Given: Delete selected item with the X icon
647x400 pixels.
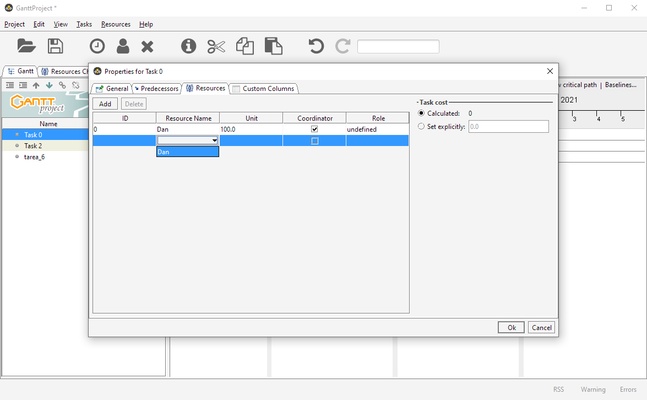Looking at the screenshot, I should [x=147, y=46].
